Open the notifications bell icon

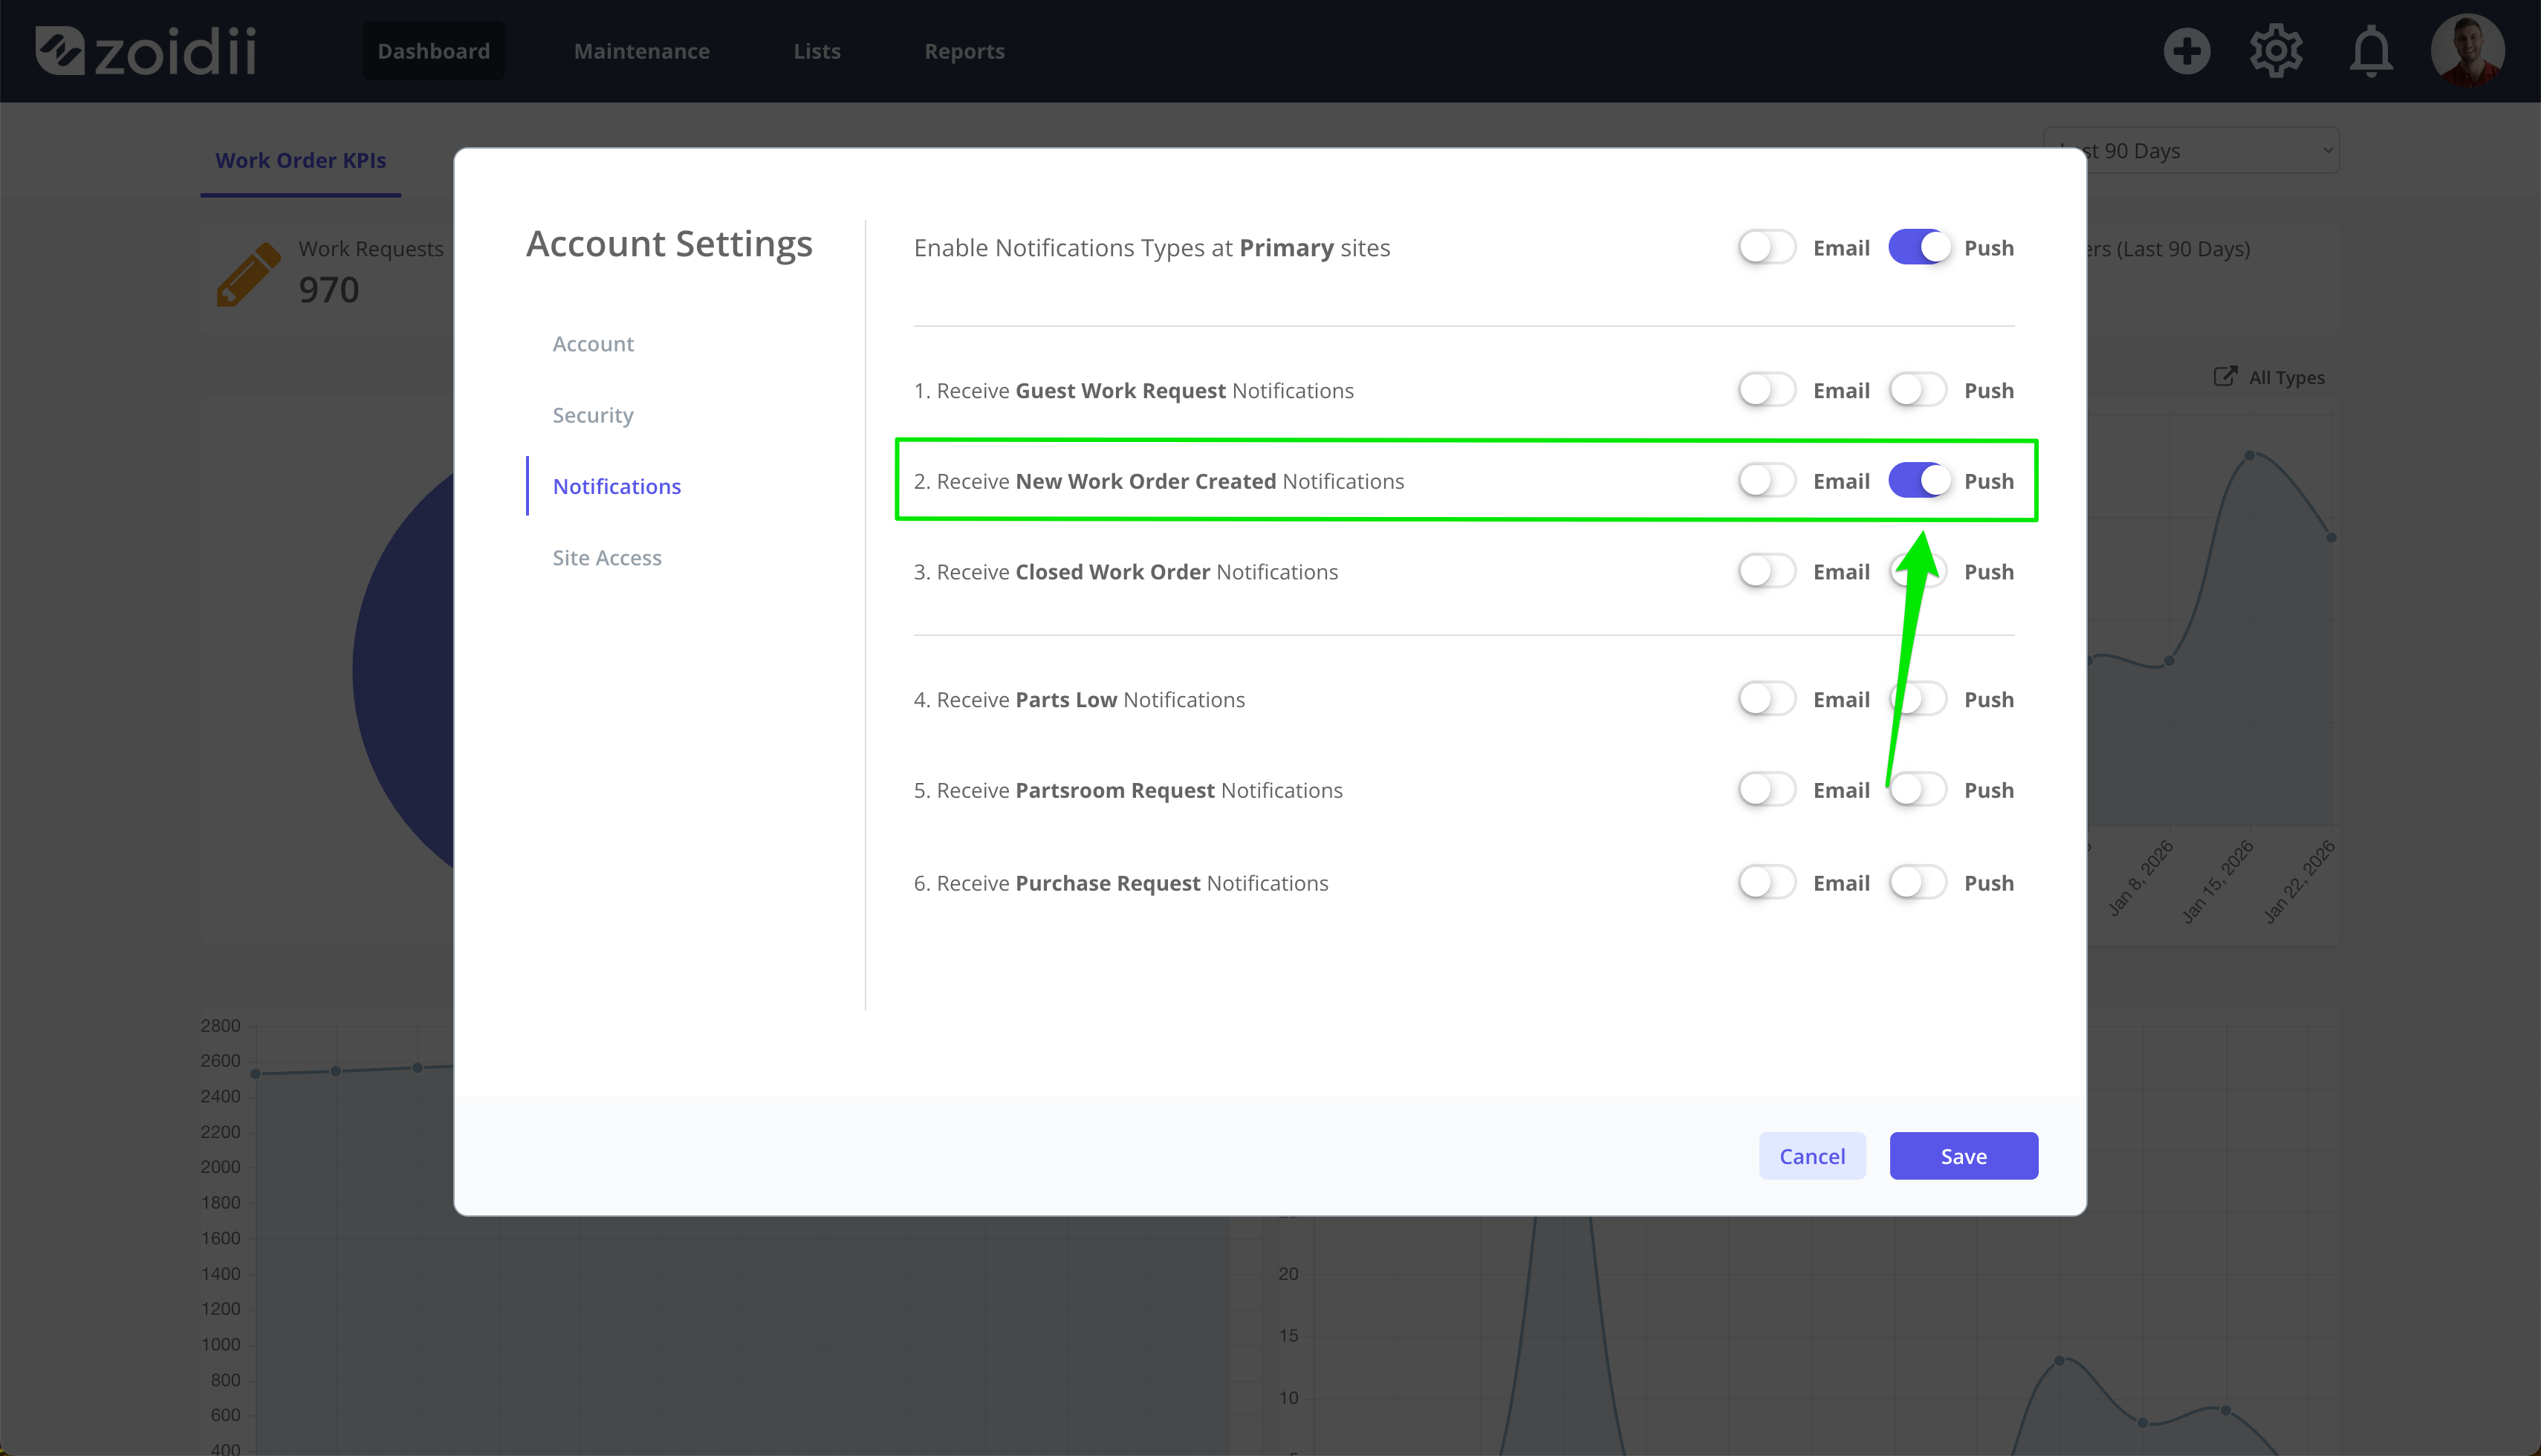point(2371,51)
